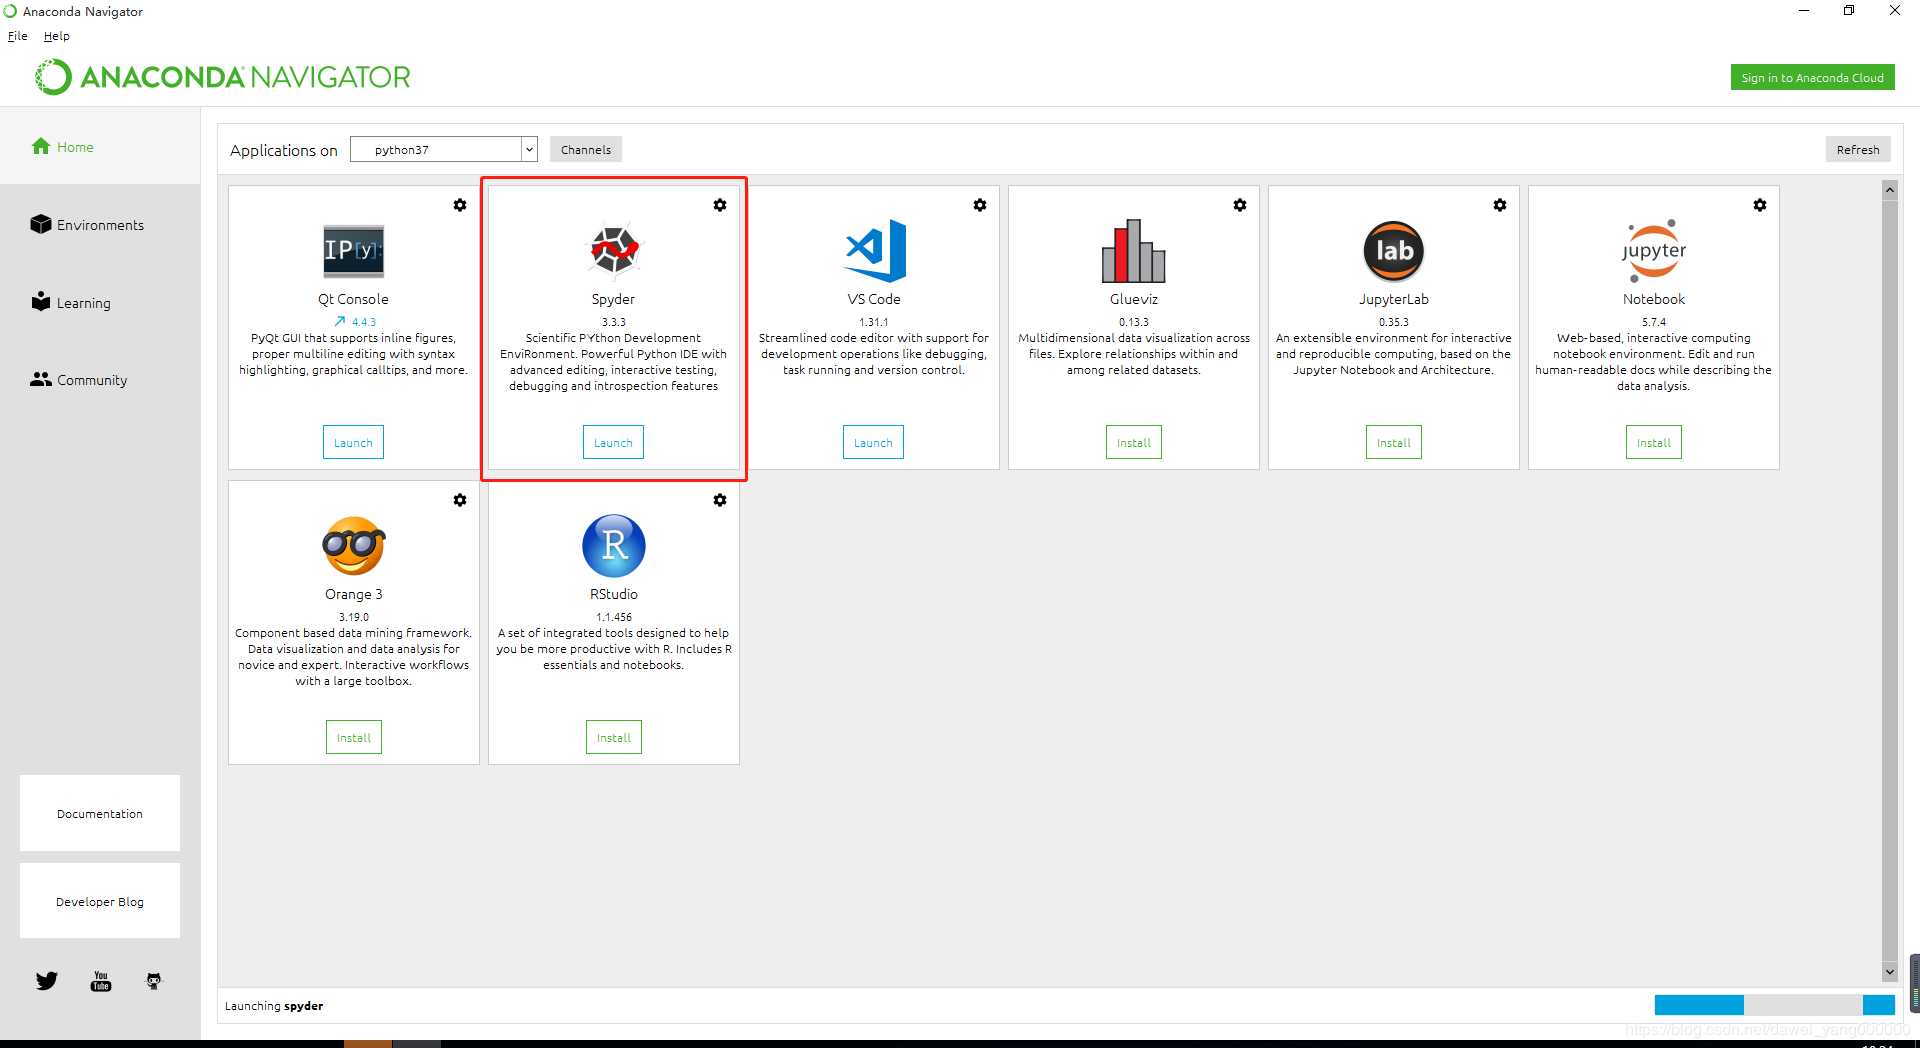Click scrollbar down arrow in applications pane

point(1890,971)
